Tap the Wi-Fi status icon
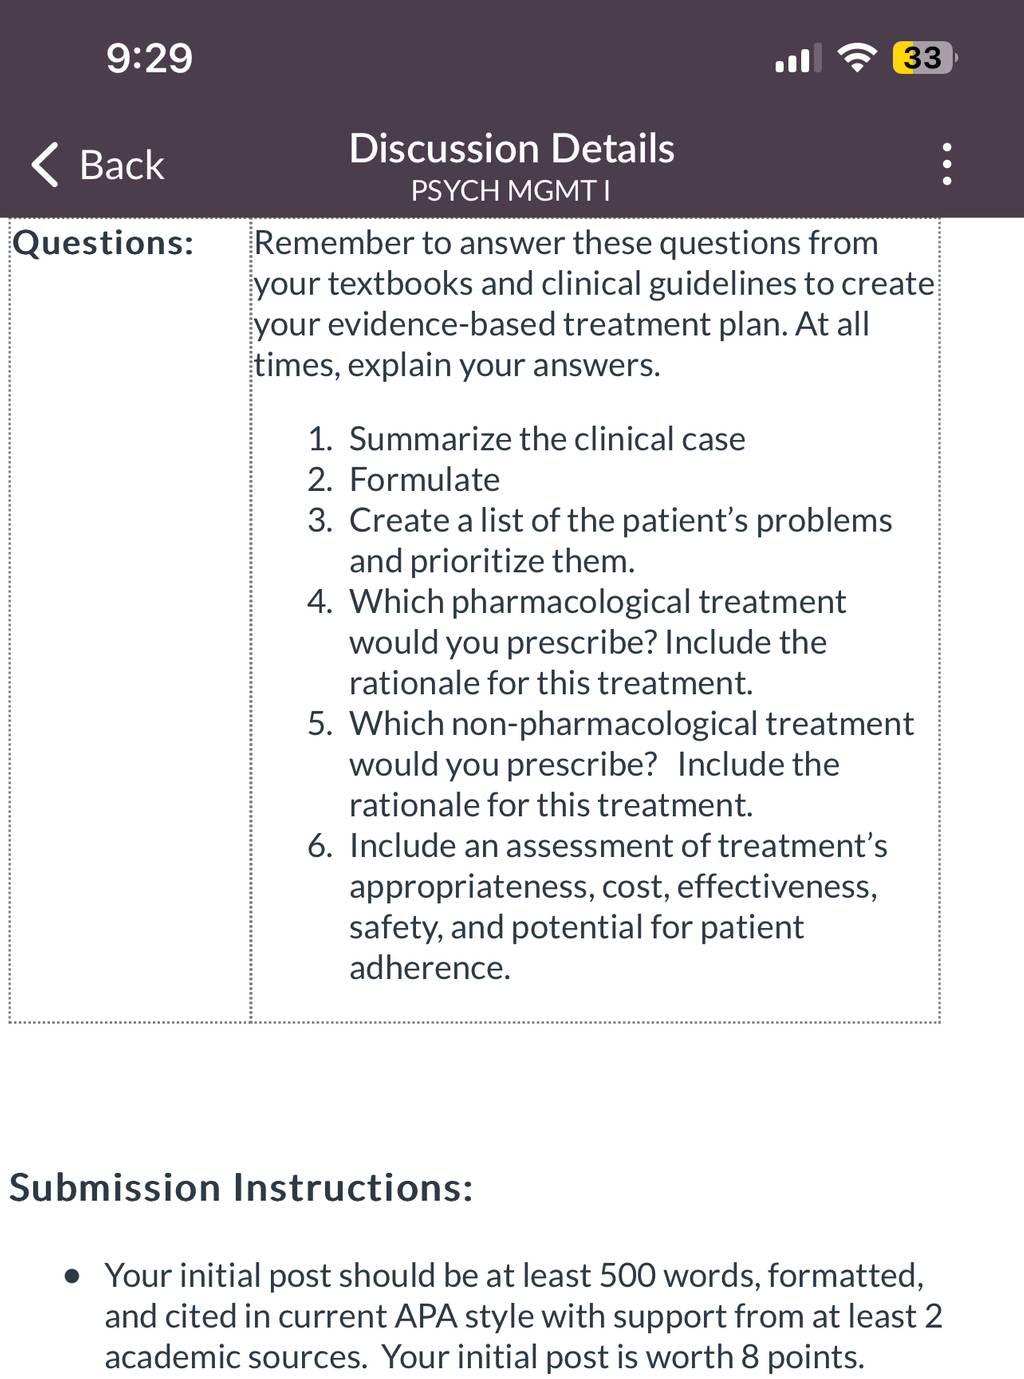The height and width of the screenshot is (1379, 1024). pos(856,58)
